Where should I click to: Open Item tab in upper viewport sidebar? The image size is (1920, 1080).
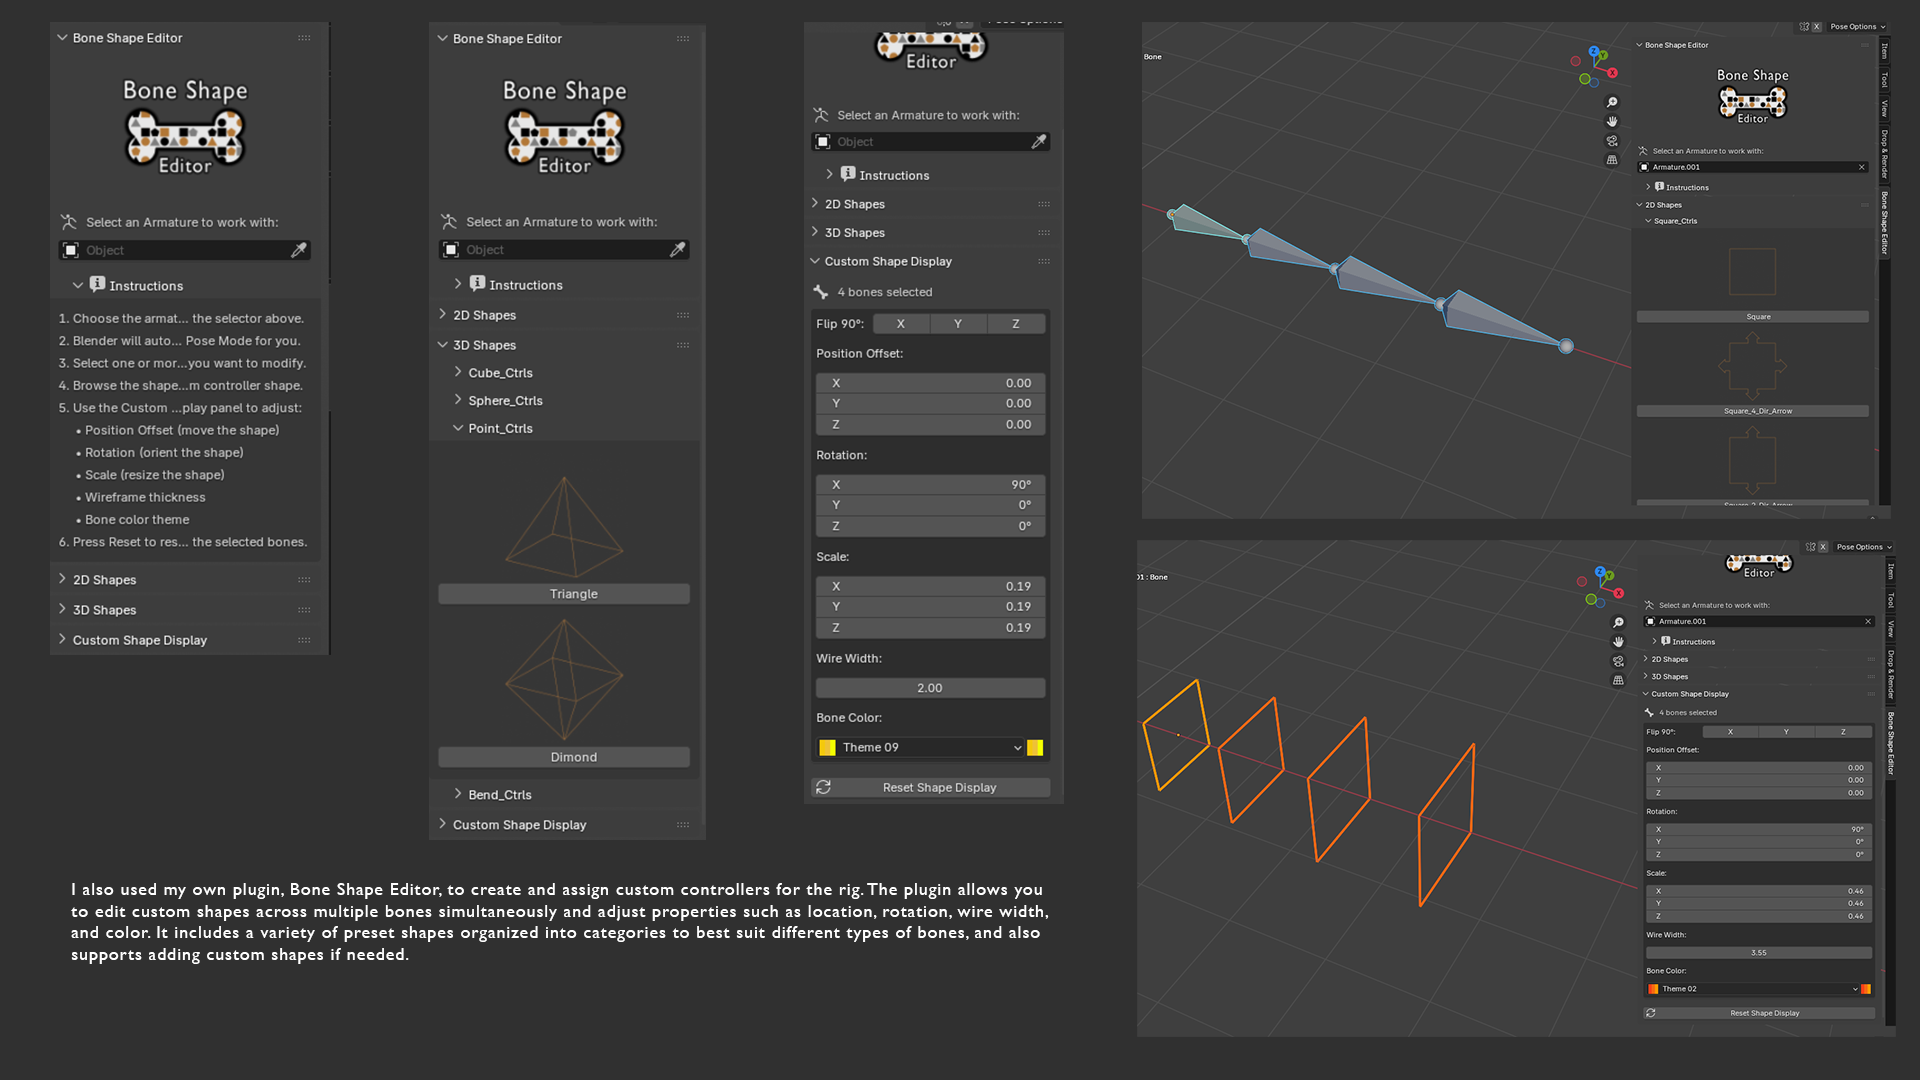point(1884,50)
